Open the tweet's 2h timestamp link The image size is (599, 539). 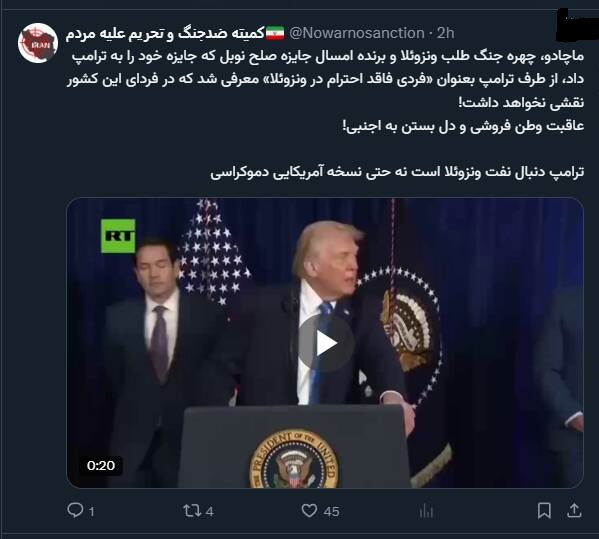pos(445,33)
